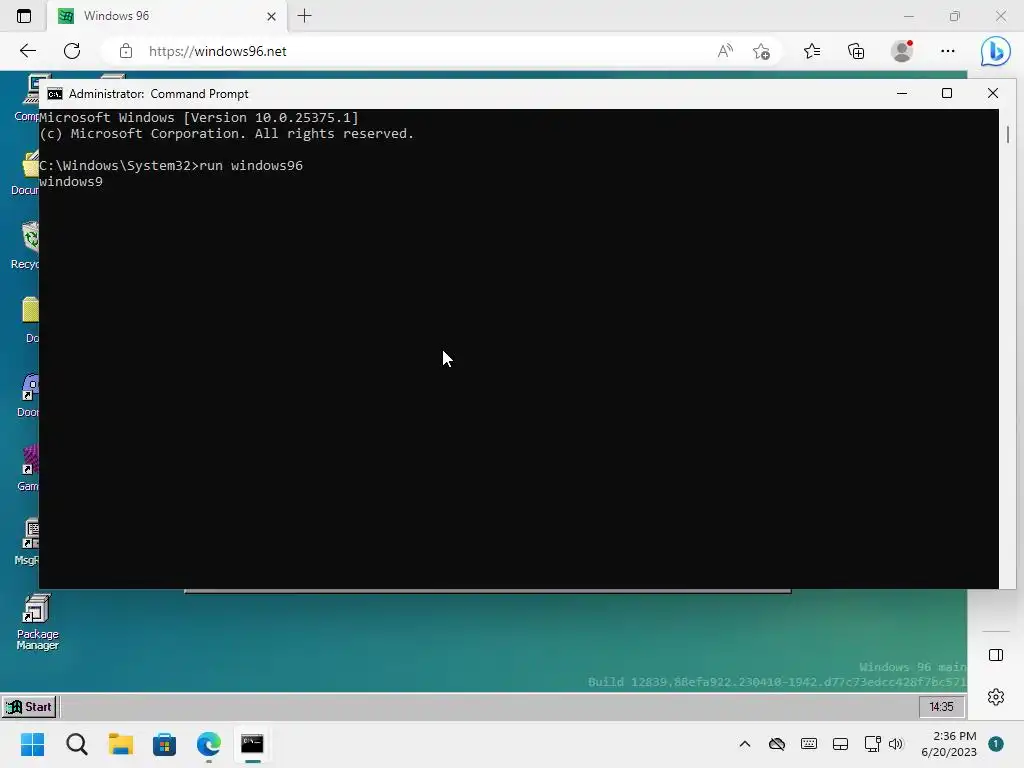This screenshot has width=1024, height=768.
Task: Close the Command Prompt window
Action: pos(993,93)
